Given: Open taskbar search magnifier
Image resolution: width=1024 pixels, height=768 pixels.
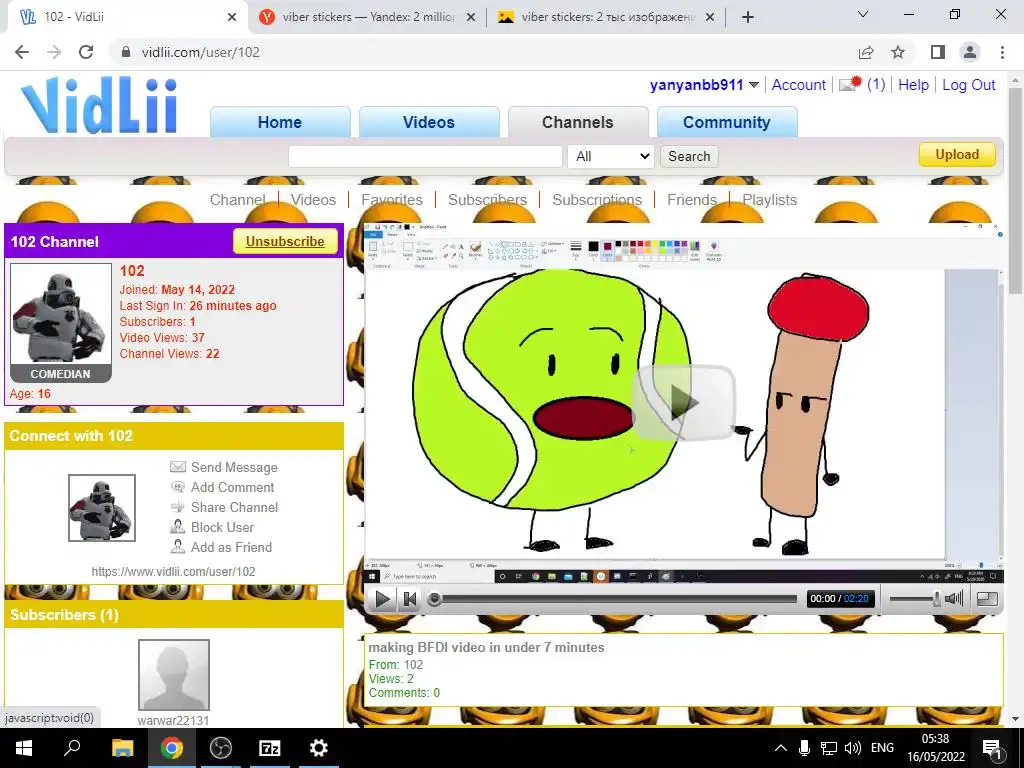Looking at the screenshot, I should click(72, 748).
